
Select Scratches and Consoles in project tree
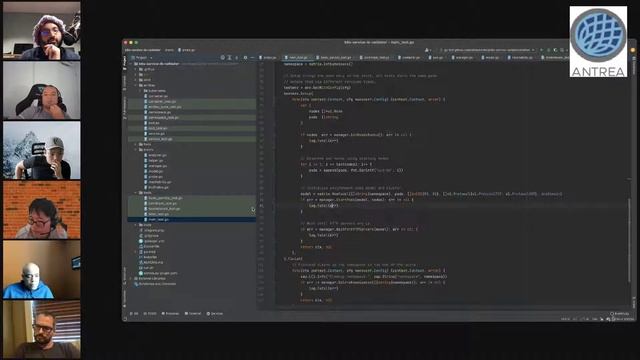[x=155, y=284]
